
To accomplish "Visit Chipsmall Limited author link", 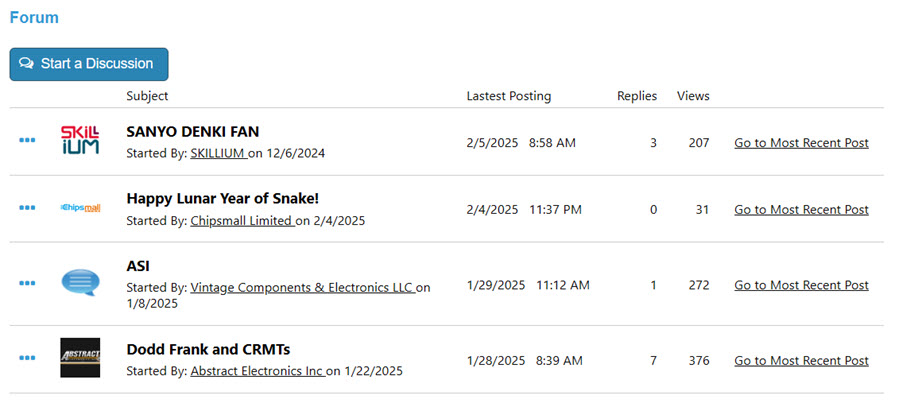I will point(241,221).
